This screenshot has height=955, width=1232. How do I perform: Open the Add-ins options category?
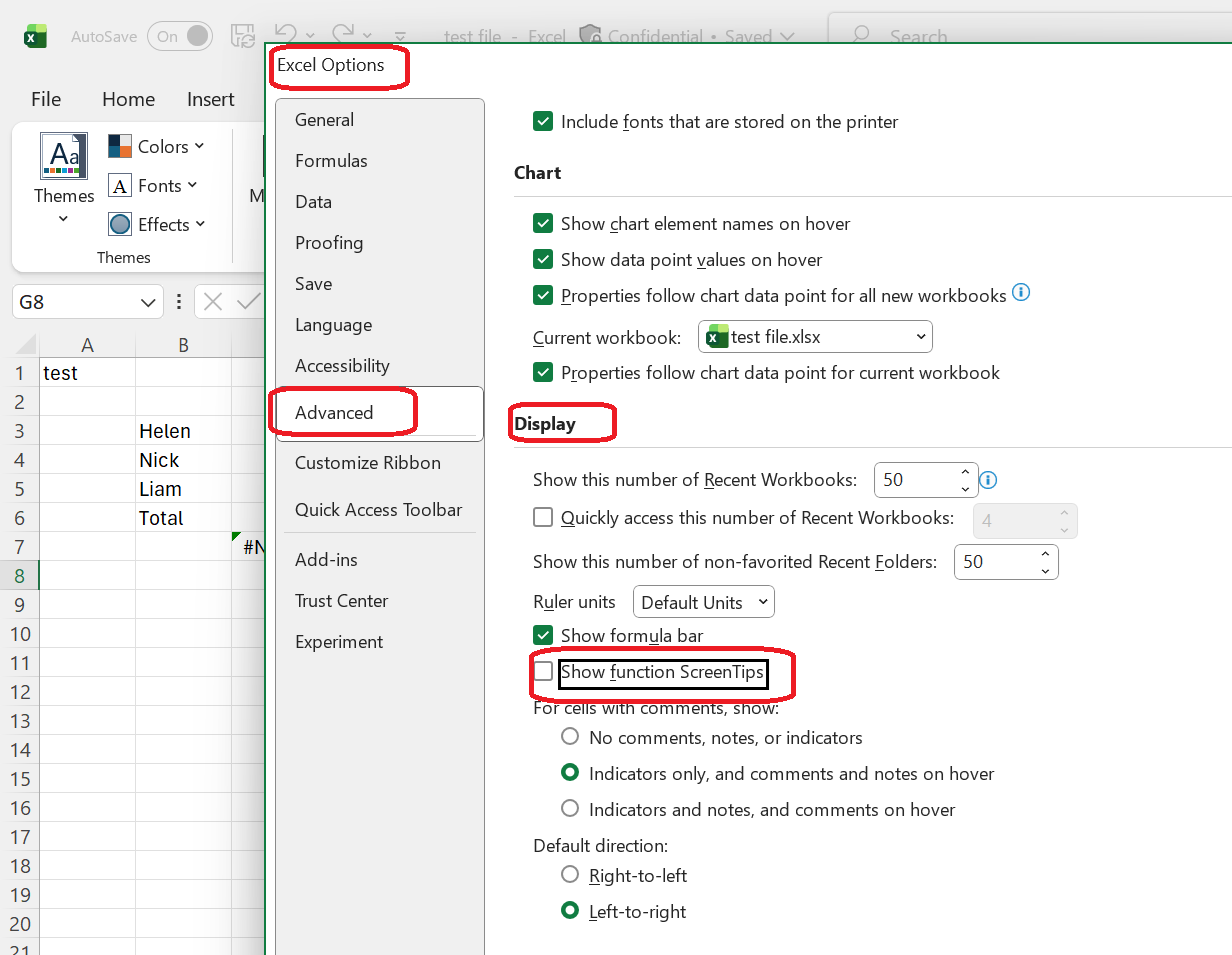point(379,560)
